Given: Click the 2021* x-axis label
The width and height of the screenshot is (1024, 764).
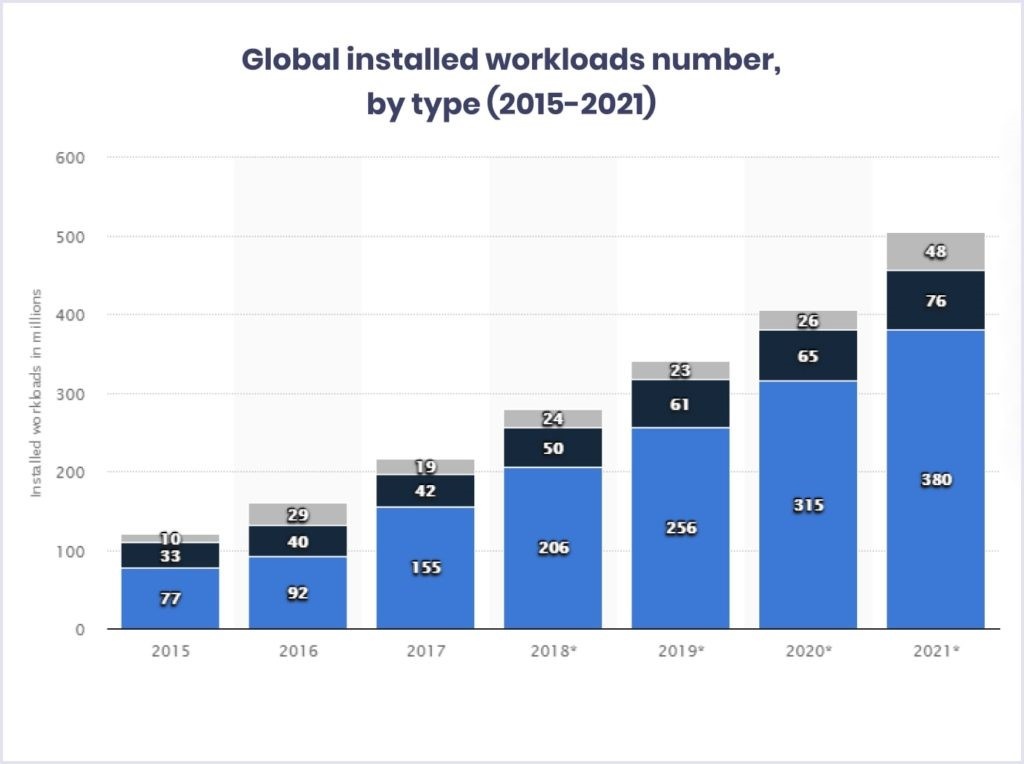Looking at the screenshot, I should pyautogui.click(x=936, y=651).
